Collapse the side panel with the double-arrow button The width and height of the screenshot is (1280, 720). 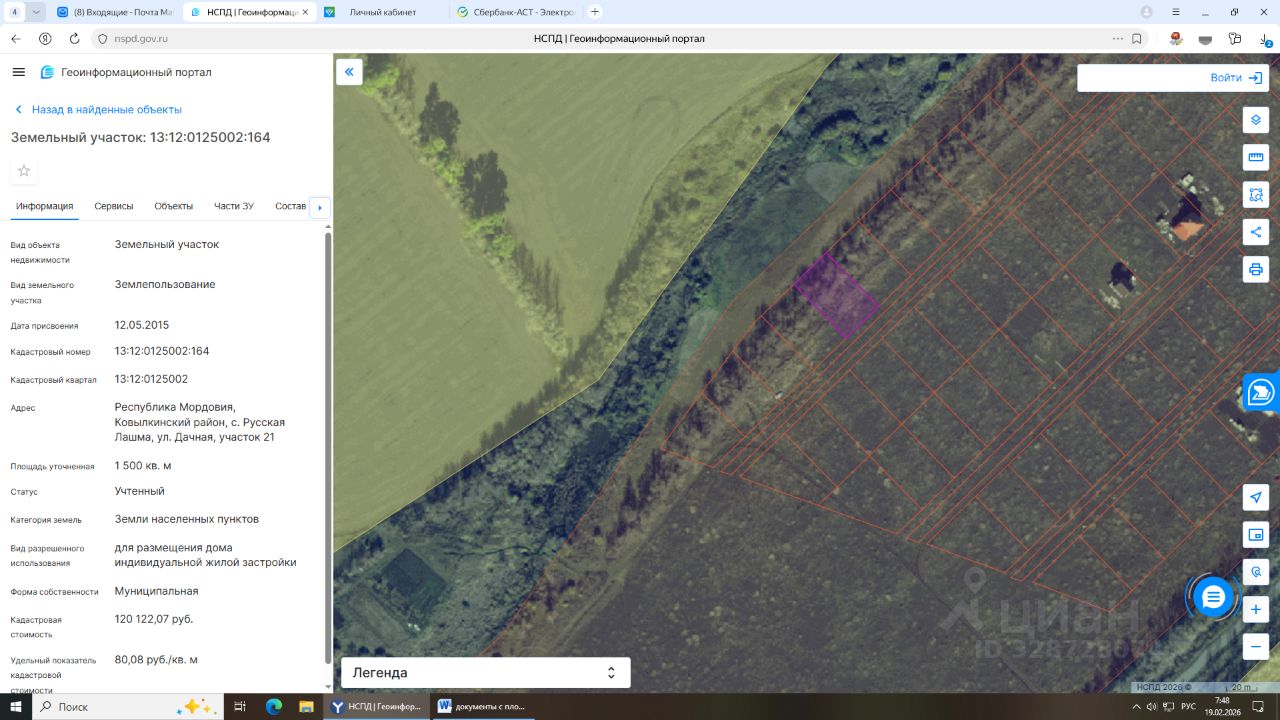pyautogui.click(x=349, y=72)
